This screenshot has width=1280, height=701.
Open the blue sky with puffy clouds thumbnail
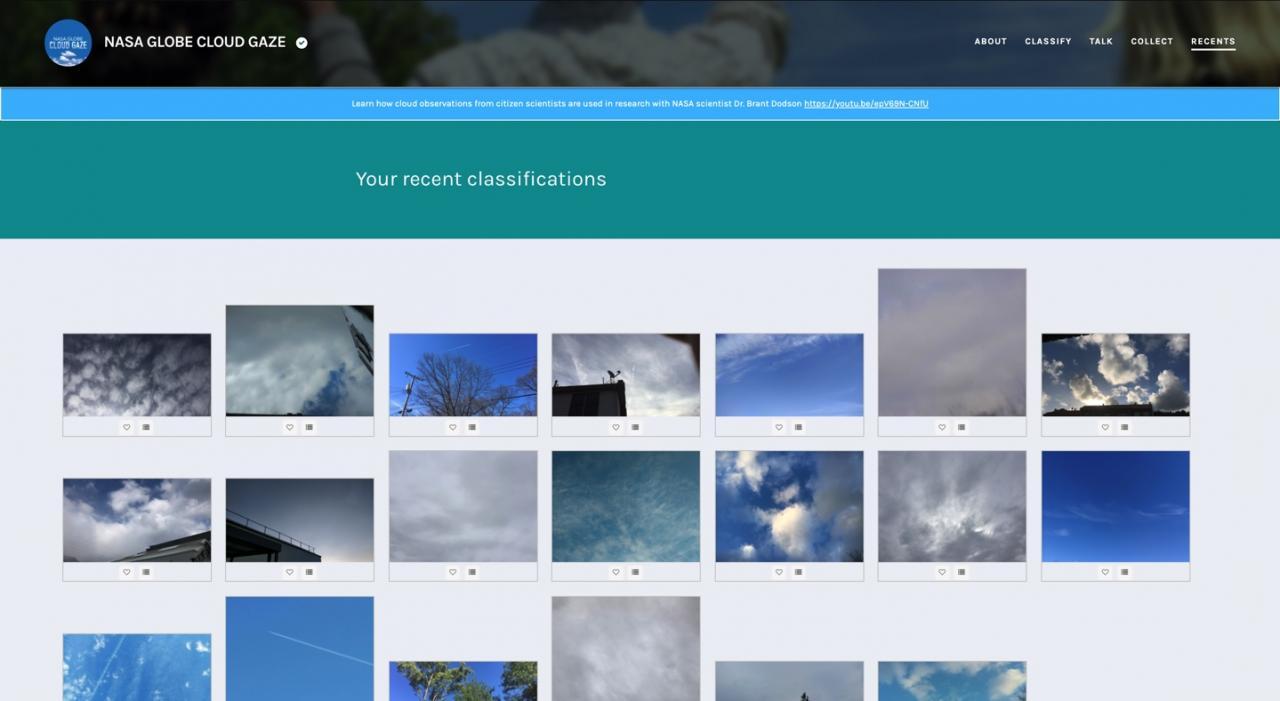(x=789, y=506)
